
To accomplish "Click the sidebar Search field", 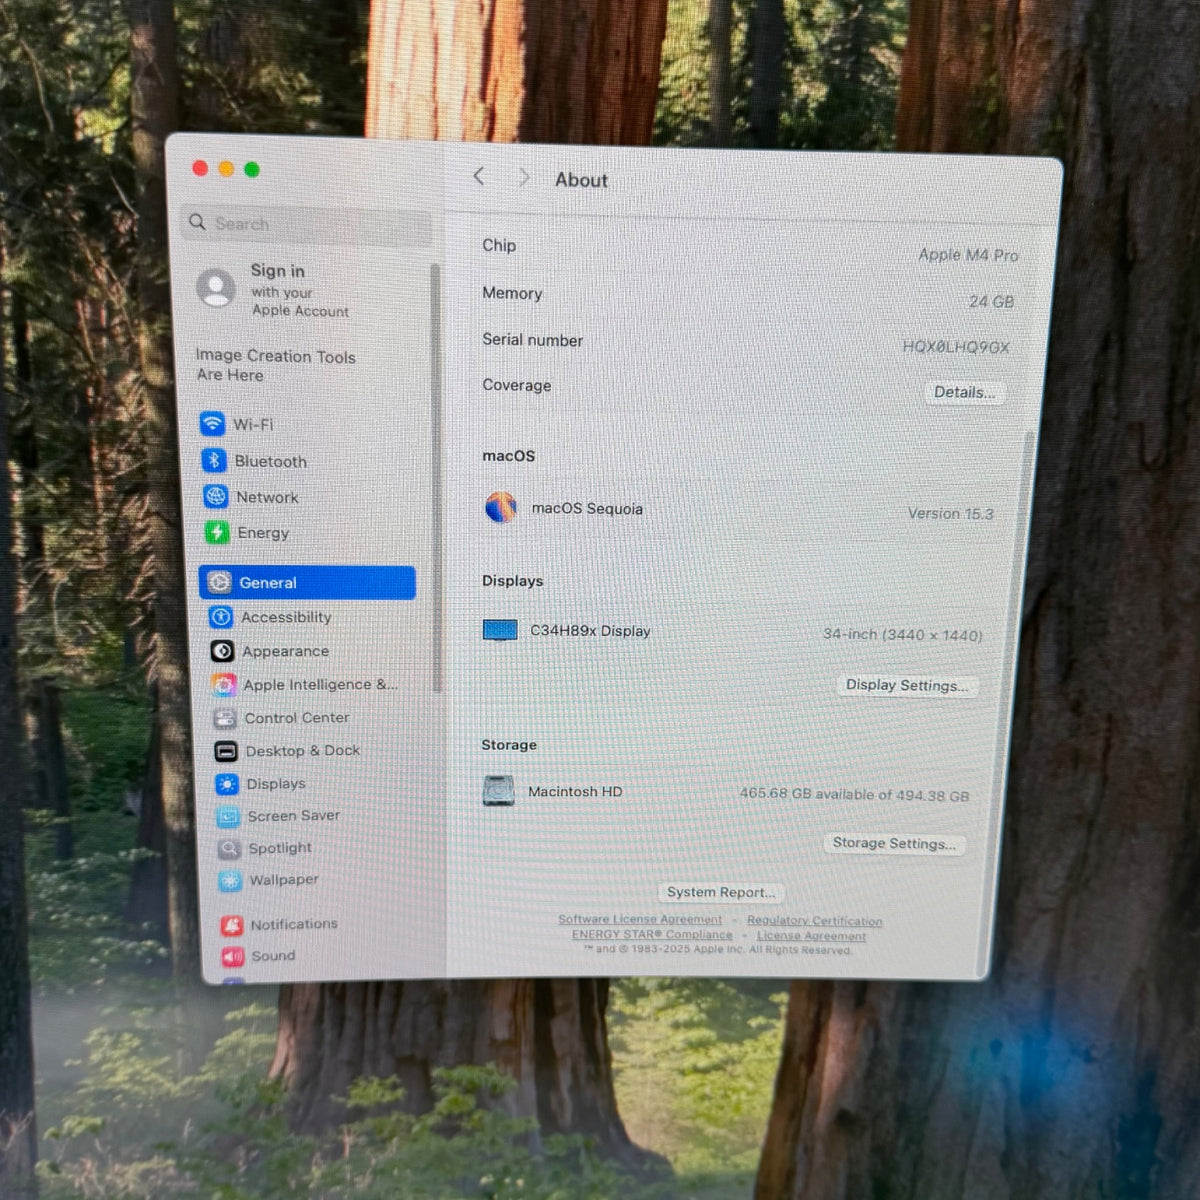I will [308, 223].
